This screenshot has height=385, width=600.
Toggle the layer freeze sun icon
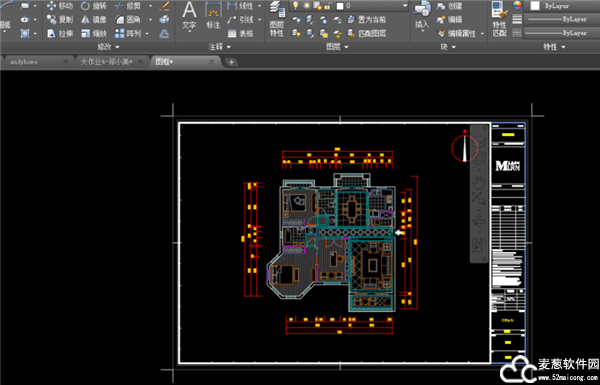point(307,6)
